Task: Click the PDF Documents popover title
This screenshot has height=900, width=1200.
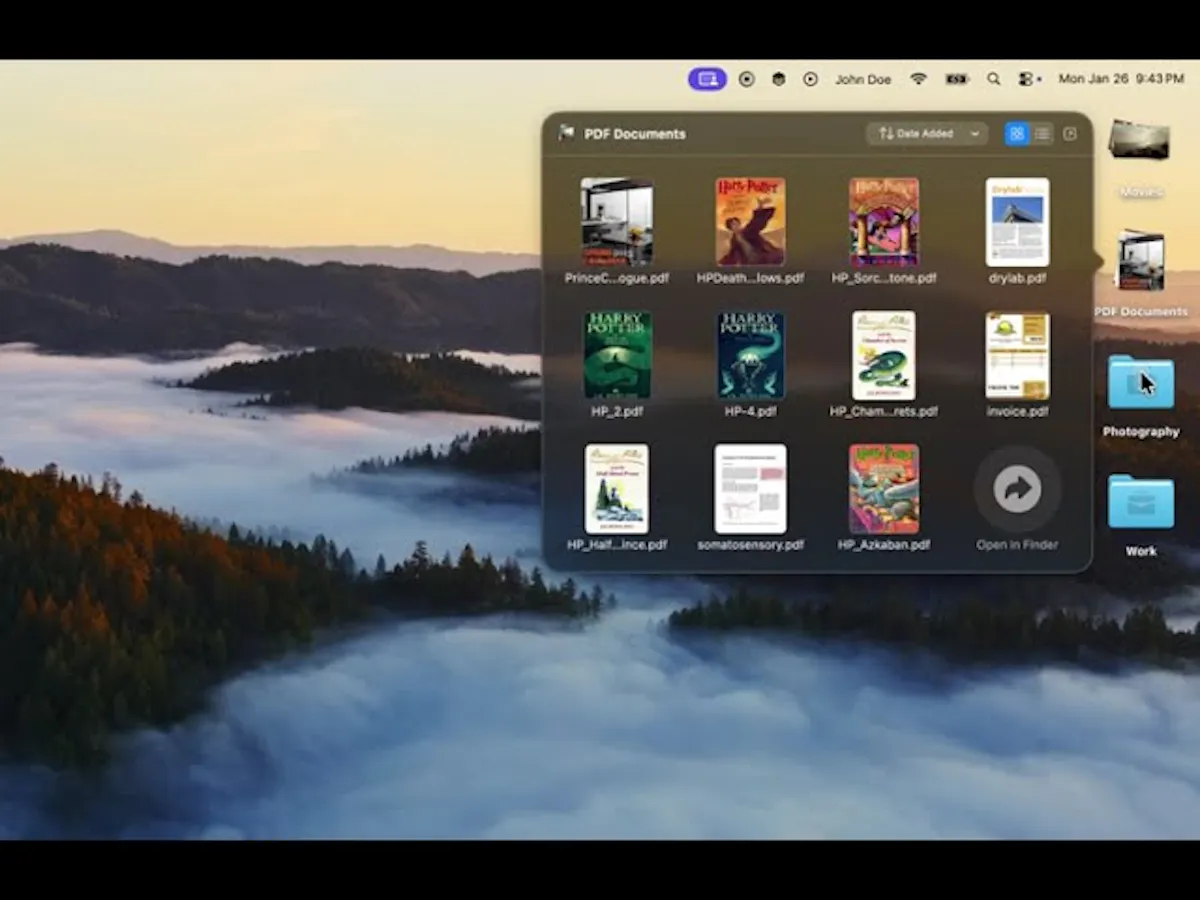Action: point(635,134)
